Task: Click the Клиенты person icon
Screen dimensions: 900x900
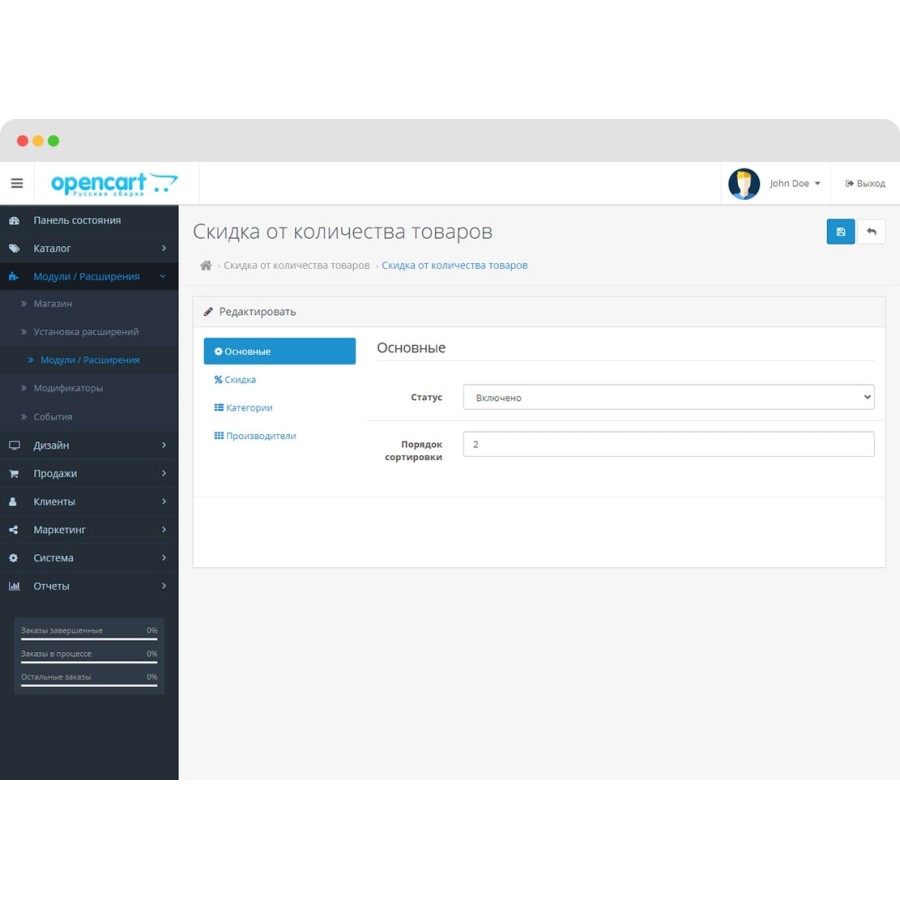Action: point(13,502)
